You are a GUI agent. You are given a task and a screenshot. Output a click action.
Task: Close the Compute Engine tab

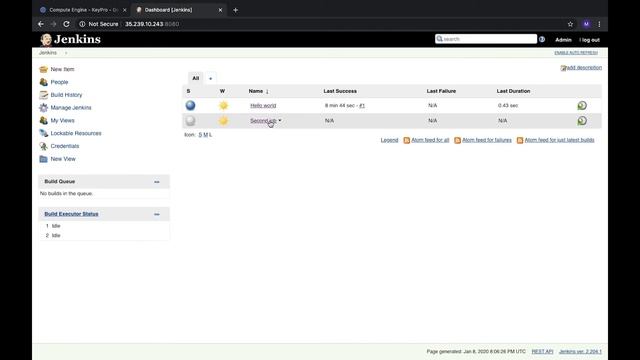point(124,10)
